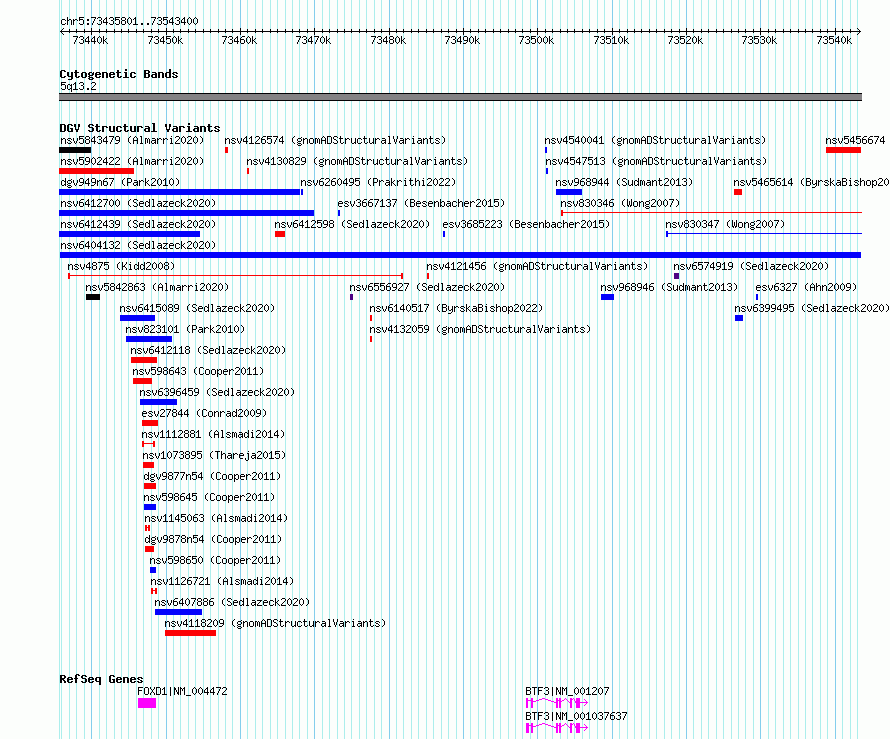Click nsv968946 (Sudmant2013) label

(x=670, y=287)
